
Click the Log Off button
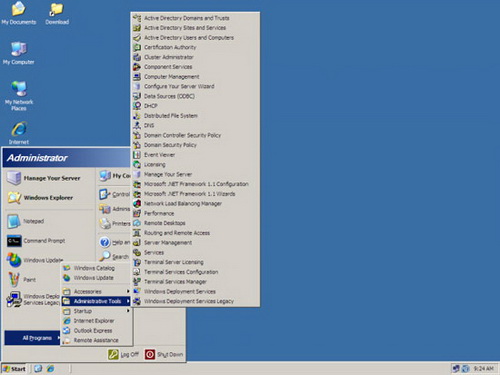123,354
